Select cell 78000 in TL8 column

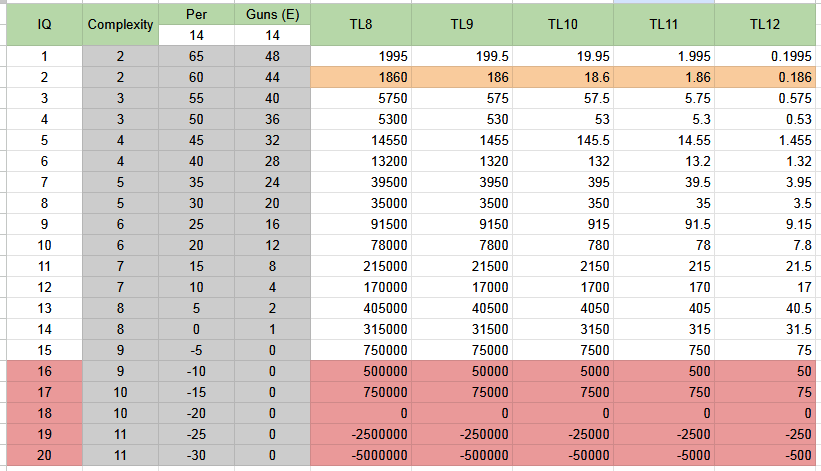tap(361, 245)
